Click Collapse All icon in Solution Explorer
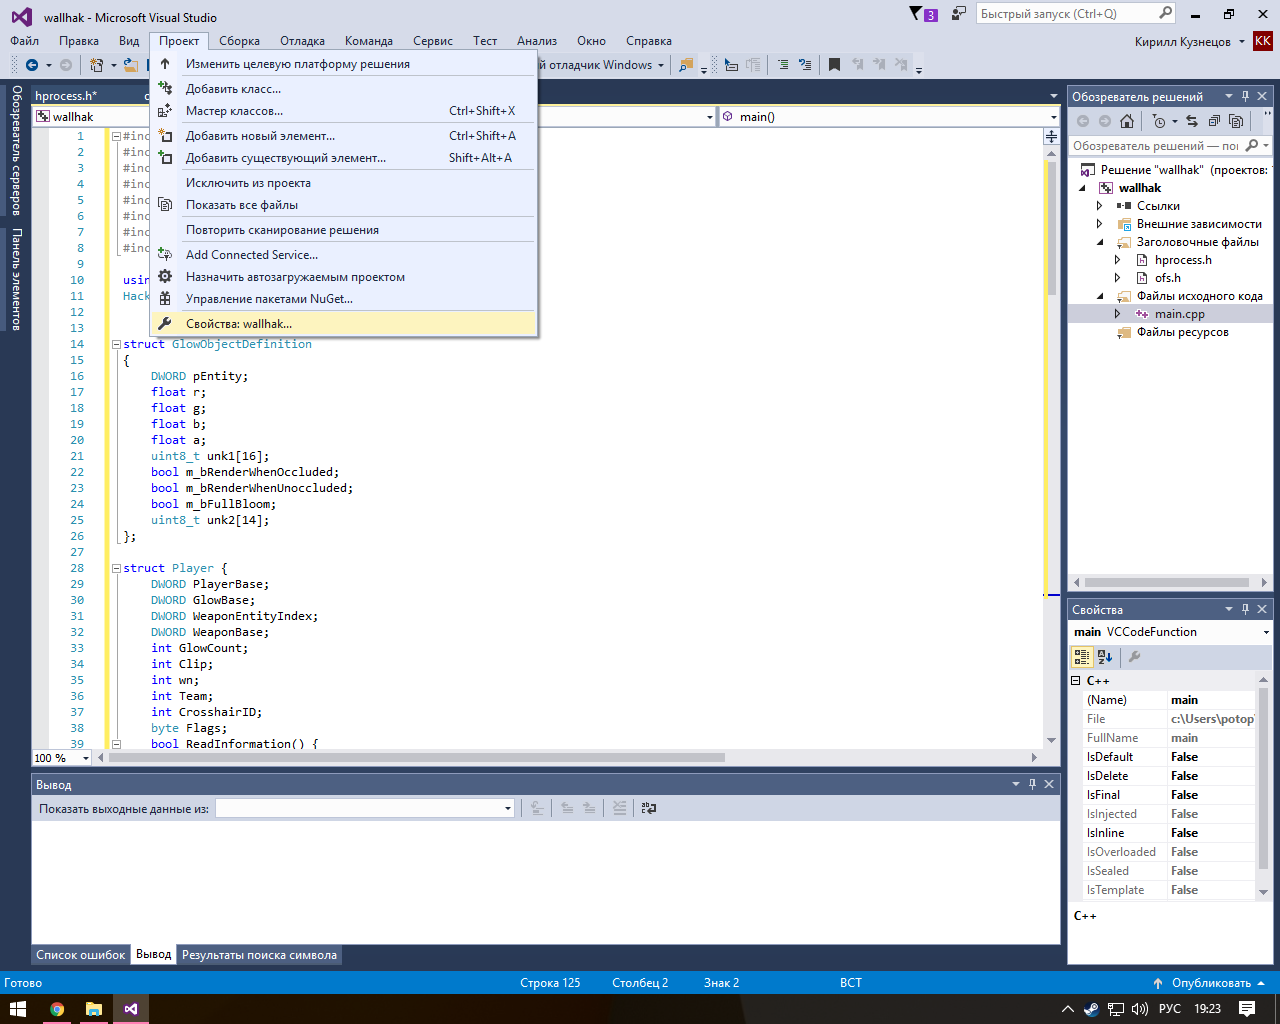This screenshot has width=1280, height=1024. point(1214,121)
